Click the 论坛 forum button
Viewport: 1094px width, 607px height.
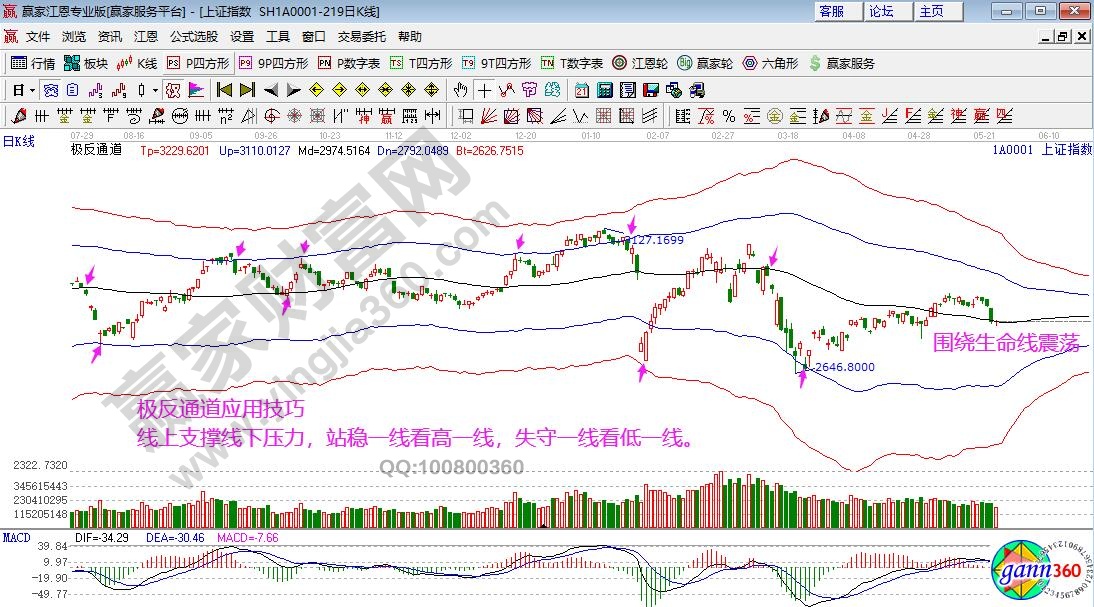[881, 11]
